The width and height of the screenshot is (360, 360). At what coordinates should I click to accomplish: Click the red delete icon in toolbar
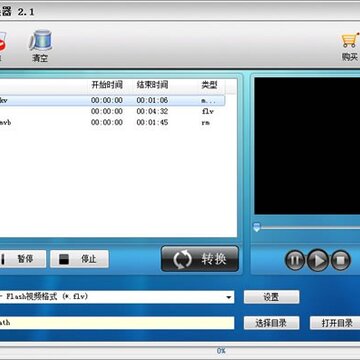[x=3, y=42]
